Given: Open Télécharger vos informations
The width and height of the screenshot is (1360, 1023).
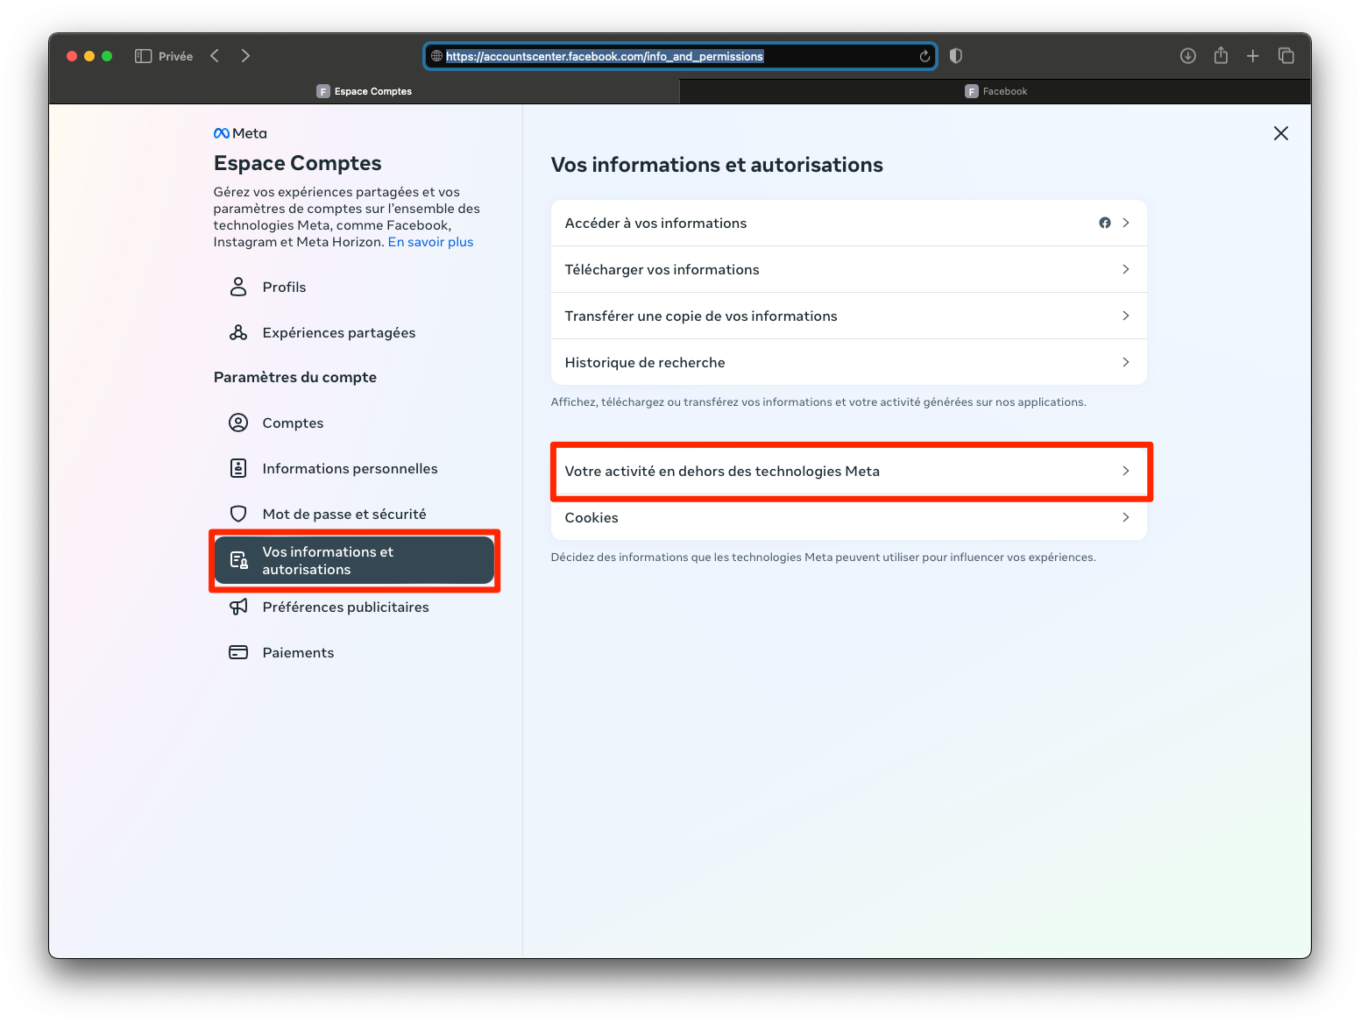Looking at the screenshot, I should click(x=849, y=270).
